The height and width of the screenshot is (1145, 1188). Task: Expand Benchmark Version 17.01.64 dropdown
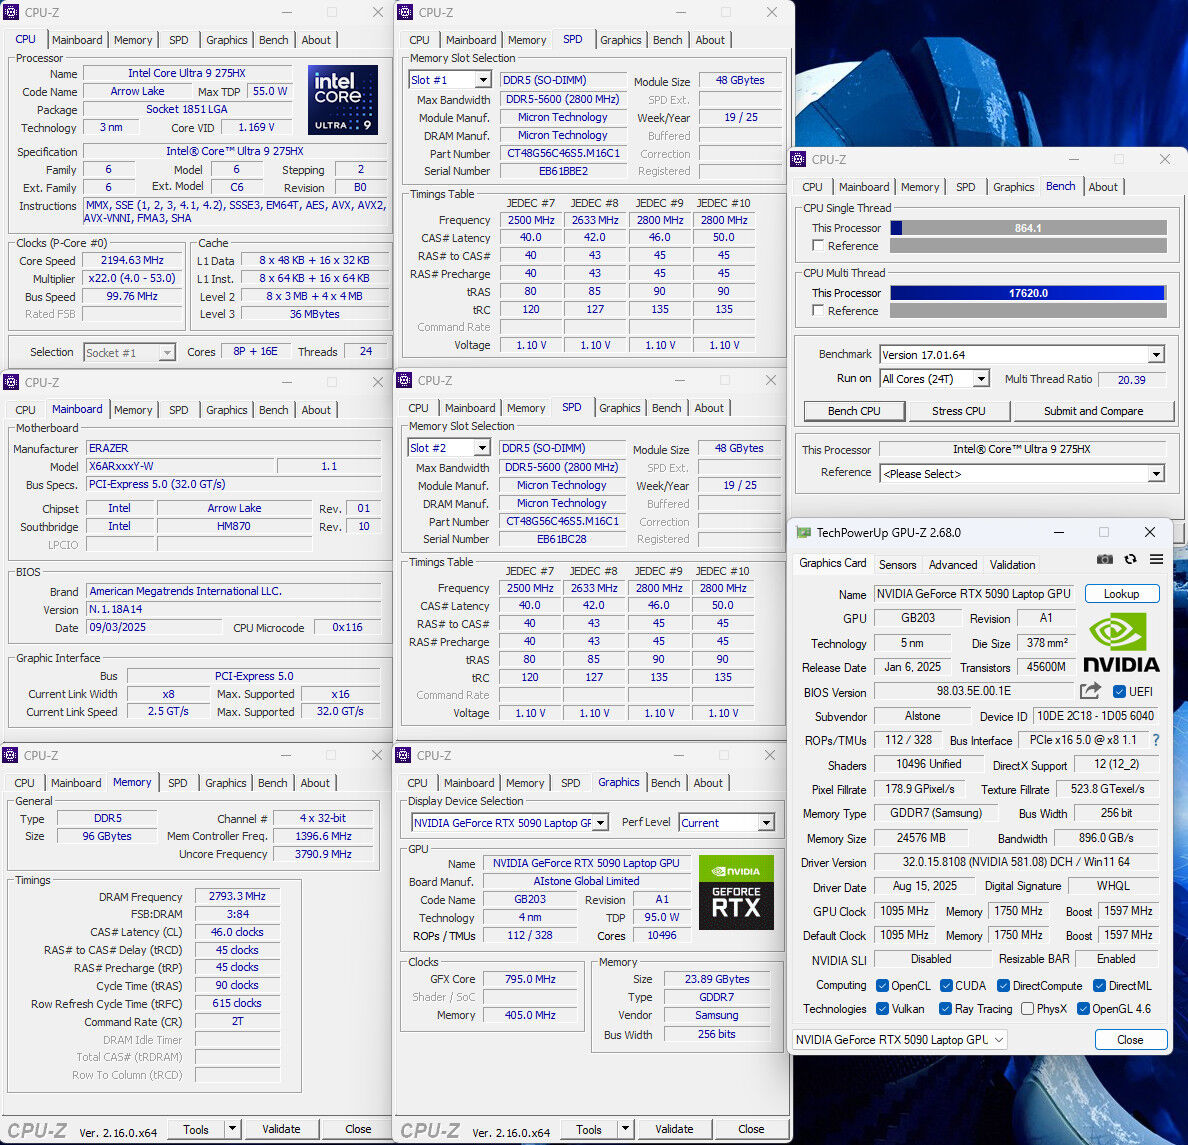1155,355
